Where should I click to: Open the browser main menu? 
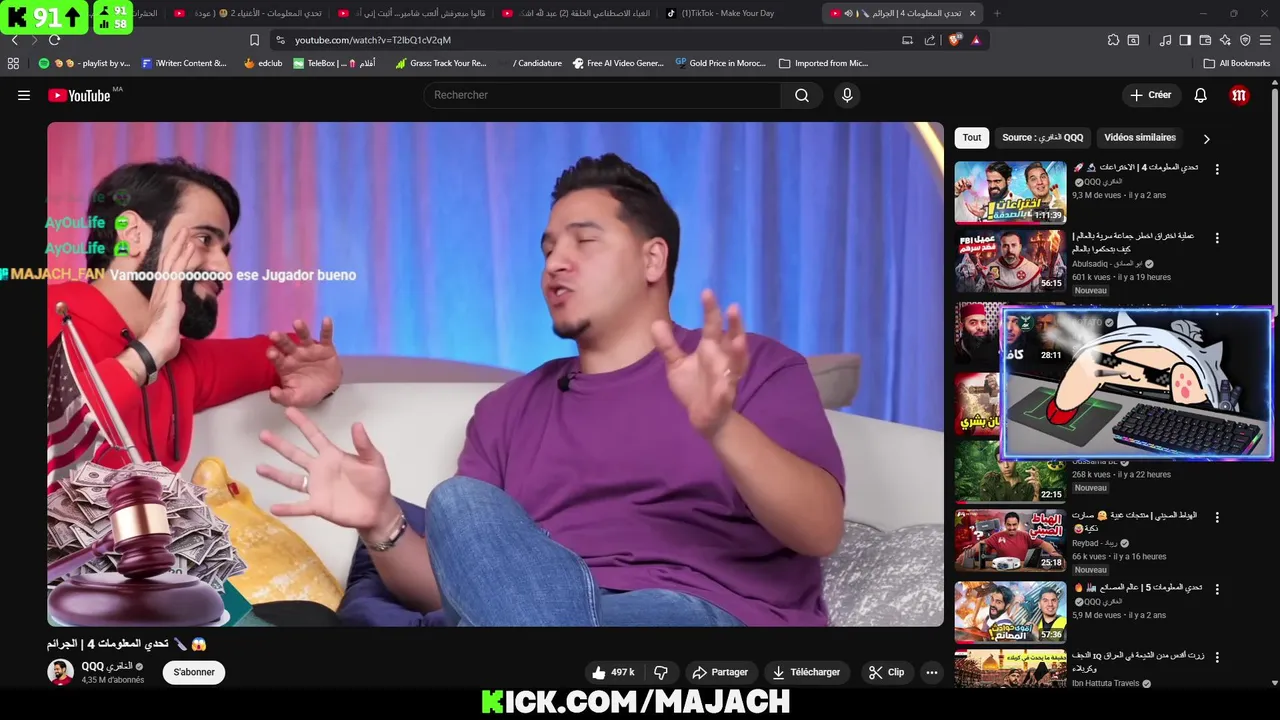coord(1266,40)
